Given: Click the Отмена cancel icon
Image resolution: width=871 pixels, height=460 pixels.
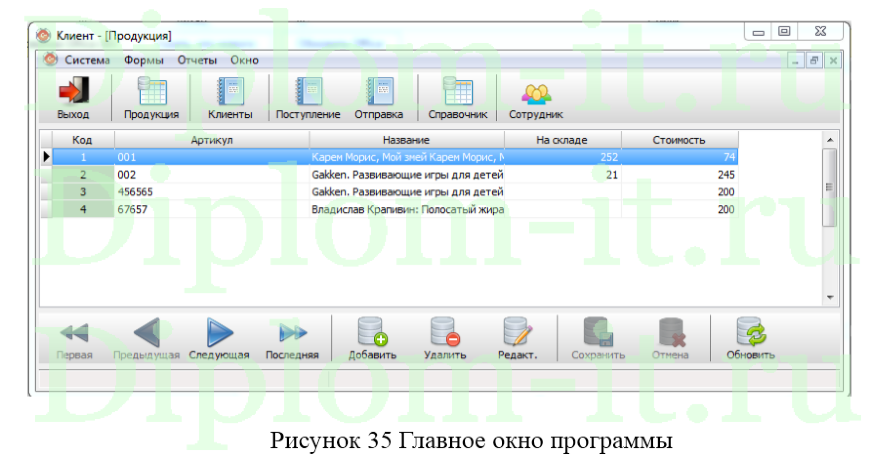Looking at the screenshot, I should [671, 332].
